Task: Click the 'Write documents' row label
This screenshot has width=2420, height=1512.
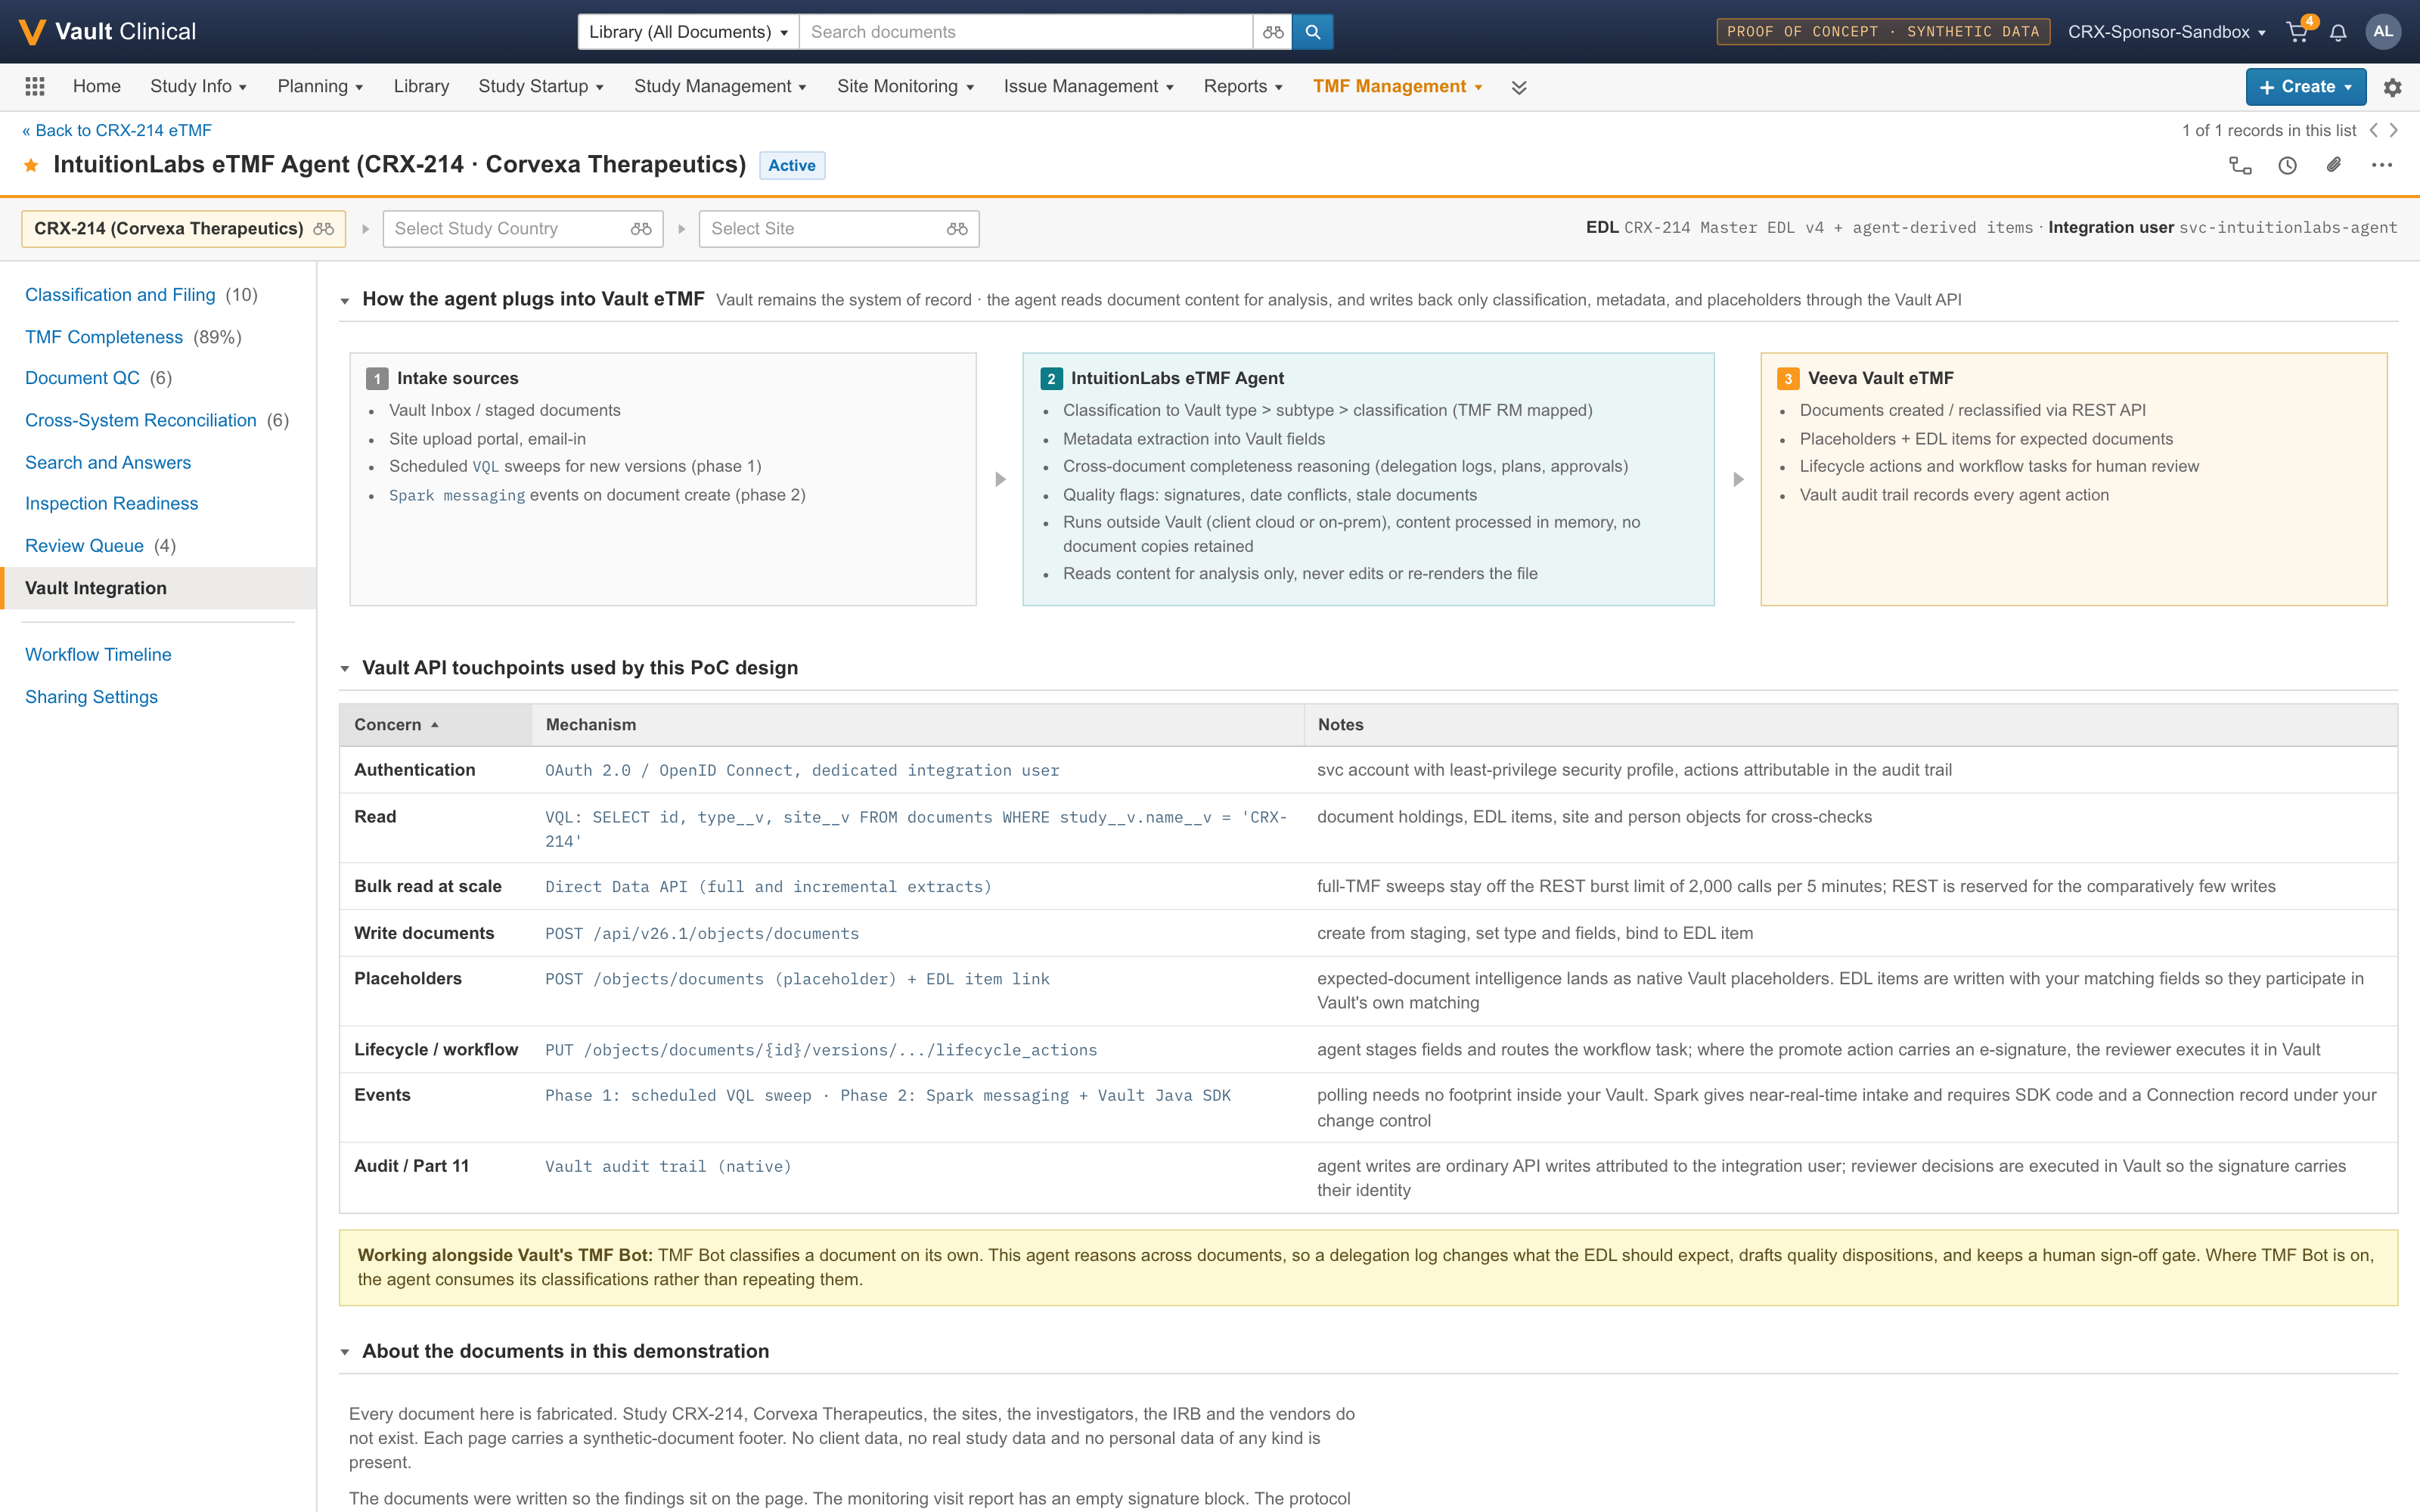Action: [x=424, y=933]
